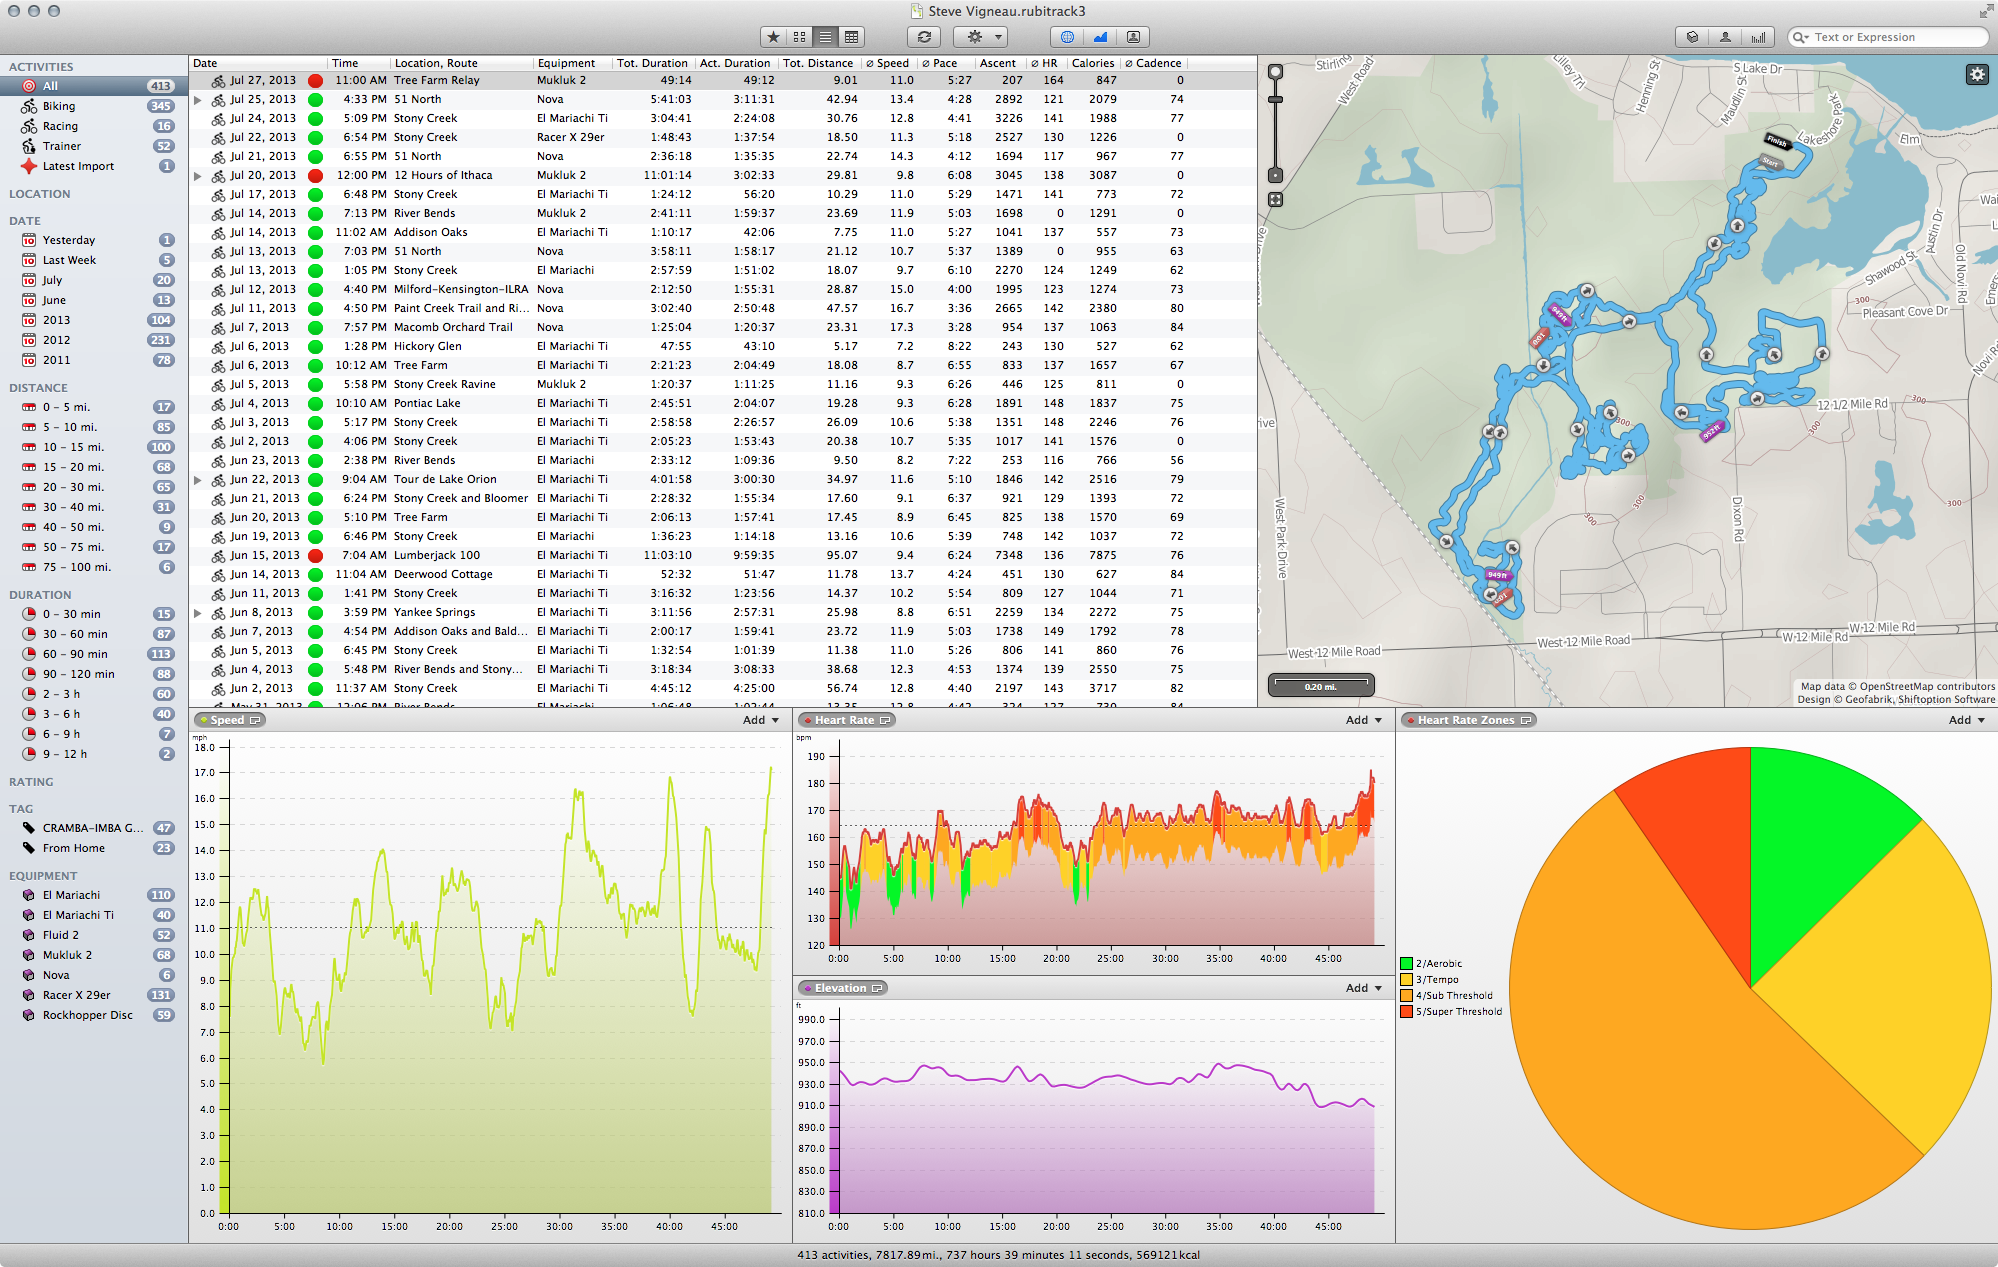Filter by Yesterday date
The width and height of the screenshot is (1998, 1267).
[94, 240]
